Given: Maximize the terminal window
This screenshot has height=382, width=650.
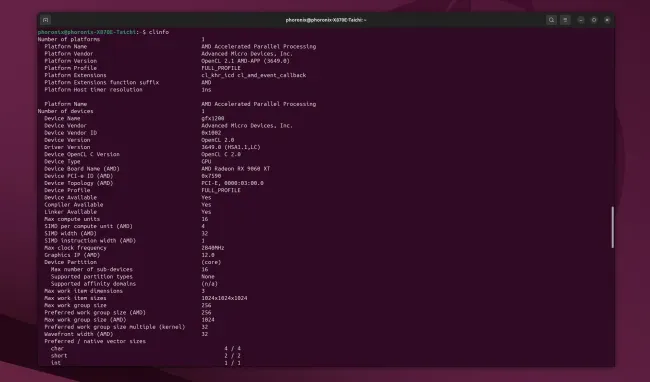Looking at the screenshot, I should (594, 20).
